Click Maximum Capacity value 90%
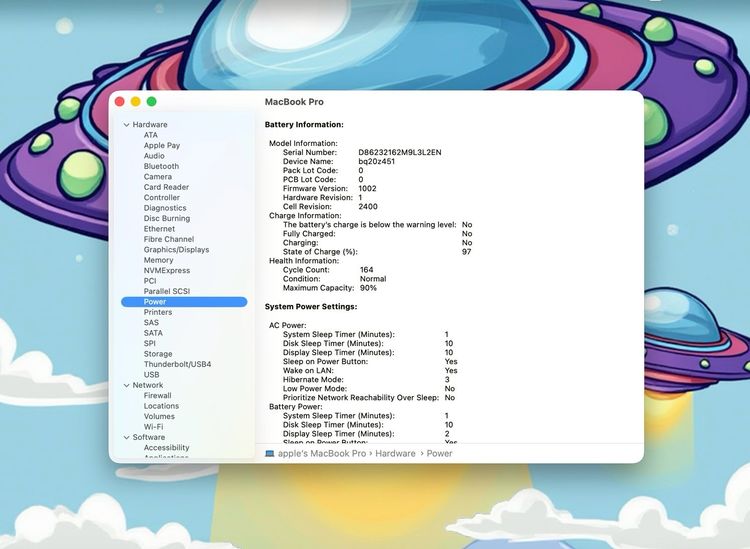The image size is (750, 549). pos(368,288)
